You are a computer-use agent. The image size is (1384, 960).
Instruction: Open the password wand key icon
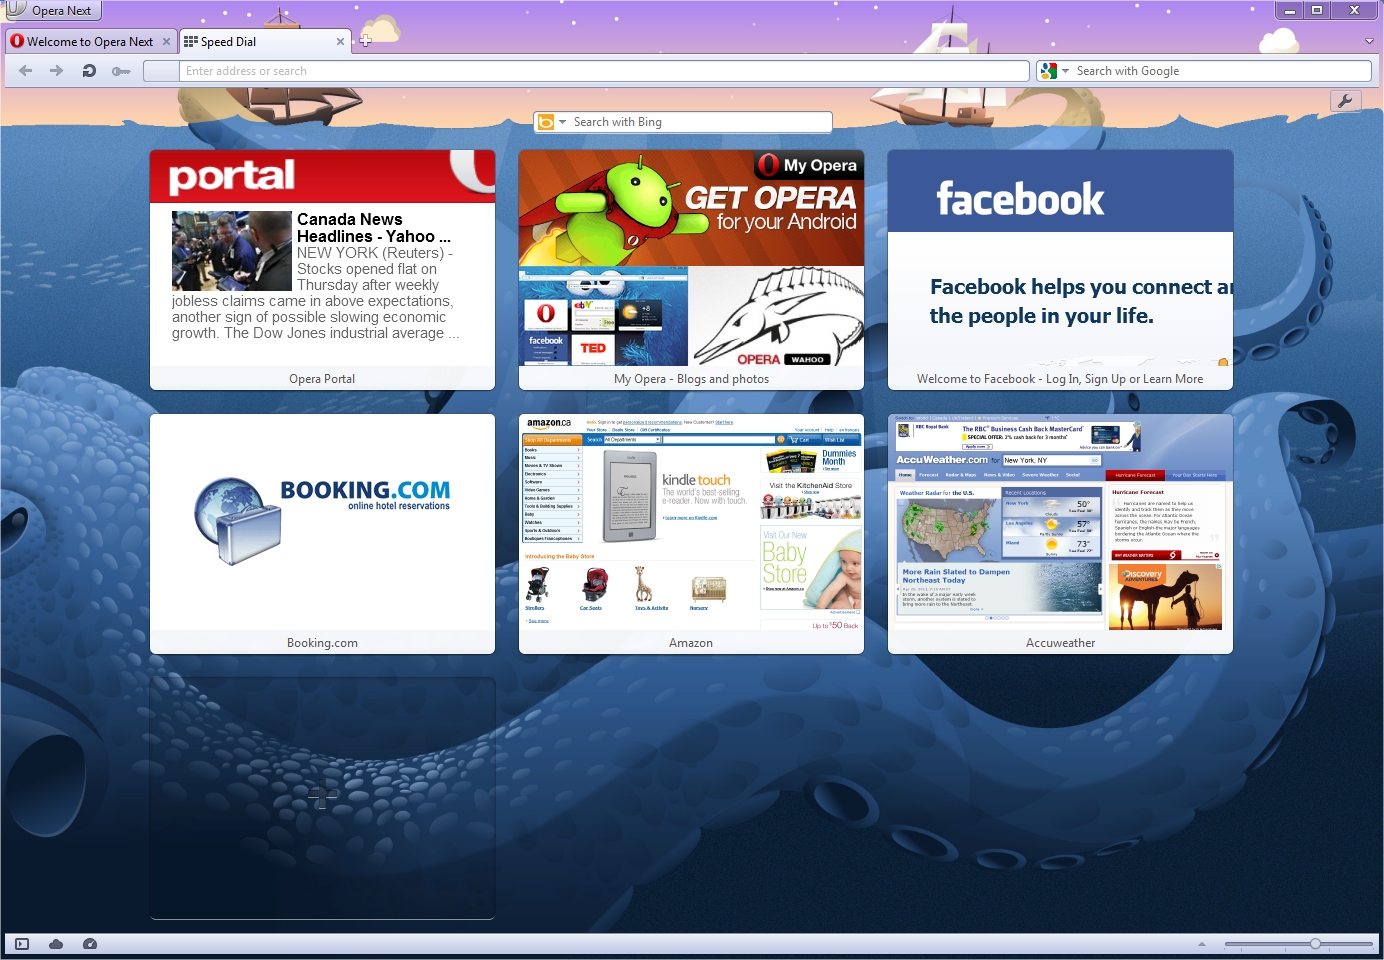coord(121,71)
